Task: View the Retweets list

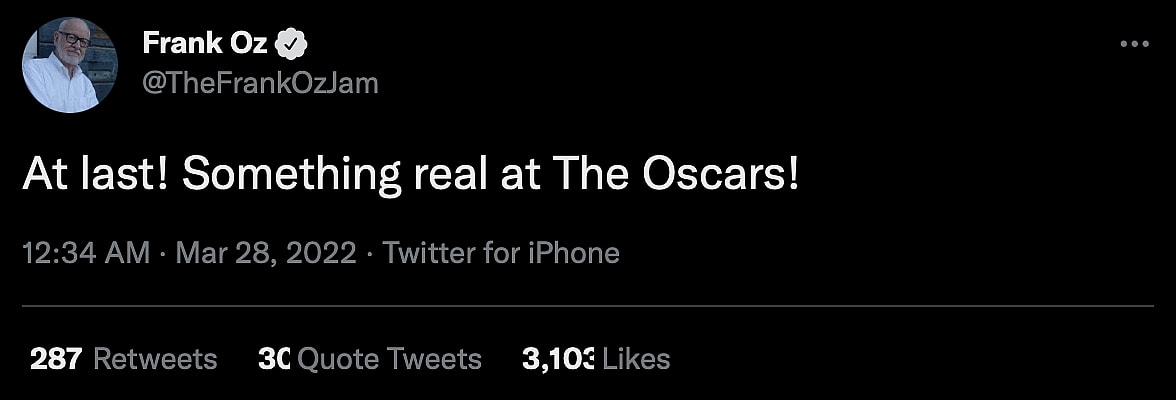Action: (154, 358)
